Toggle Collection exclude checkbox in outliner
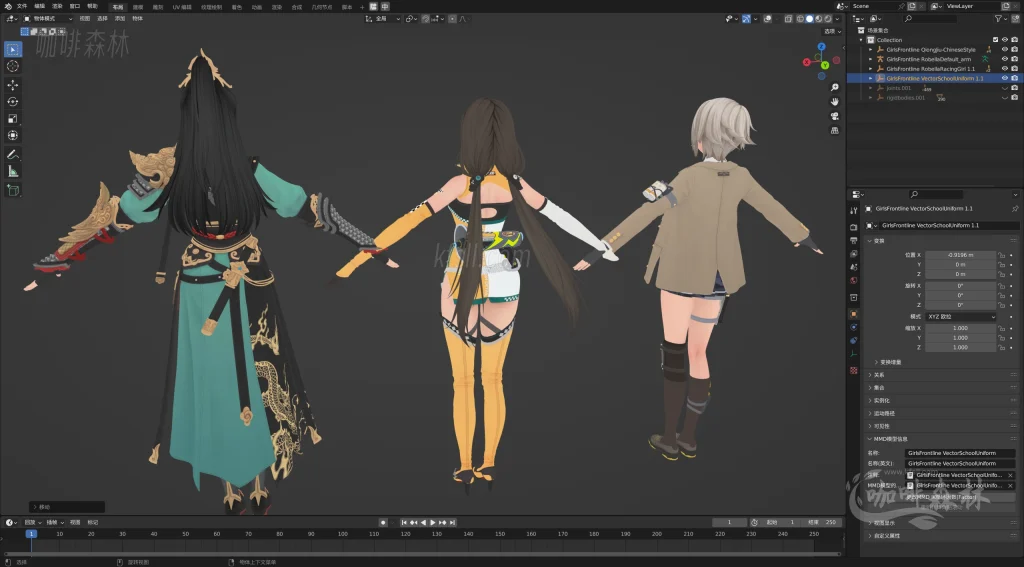Viewport: 1024px width, 567px height. 995,40
